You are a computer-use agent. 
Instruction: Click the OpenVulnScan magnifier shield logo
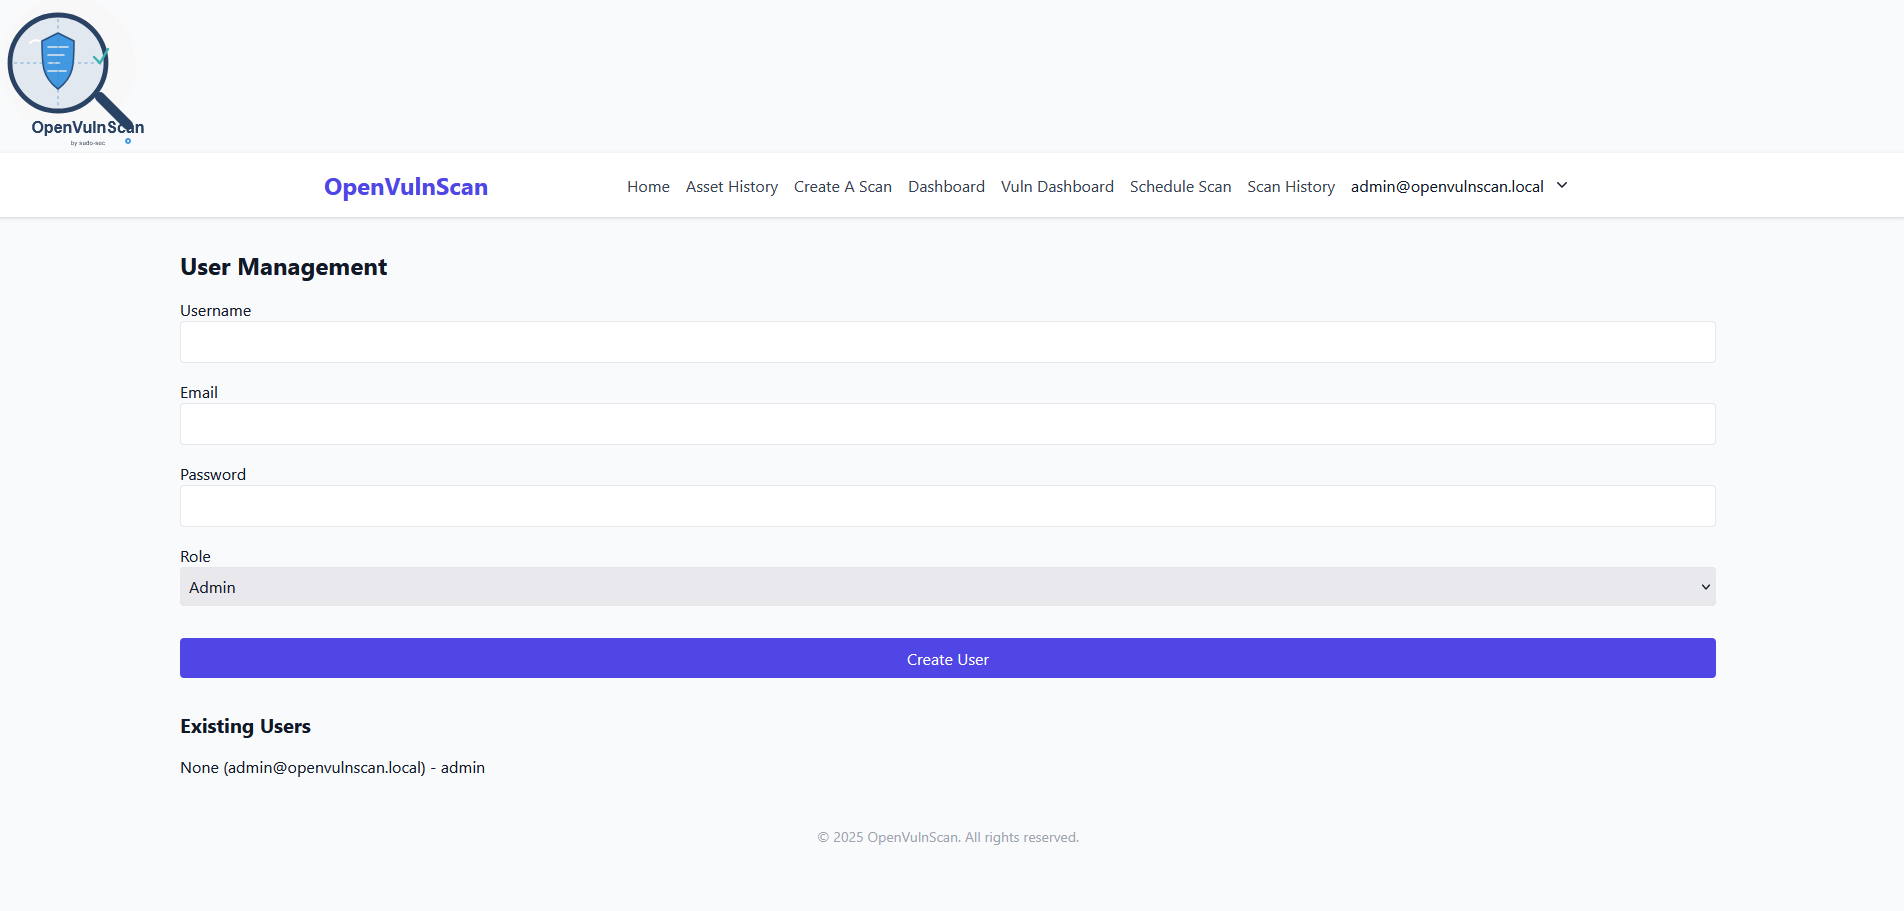pos(75,78)
